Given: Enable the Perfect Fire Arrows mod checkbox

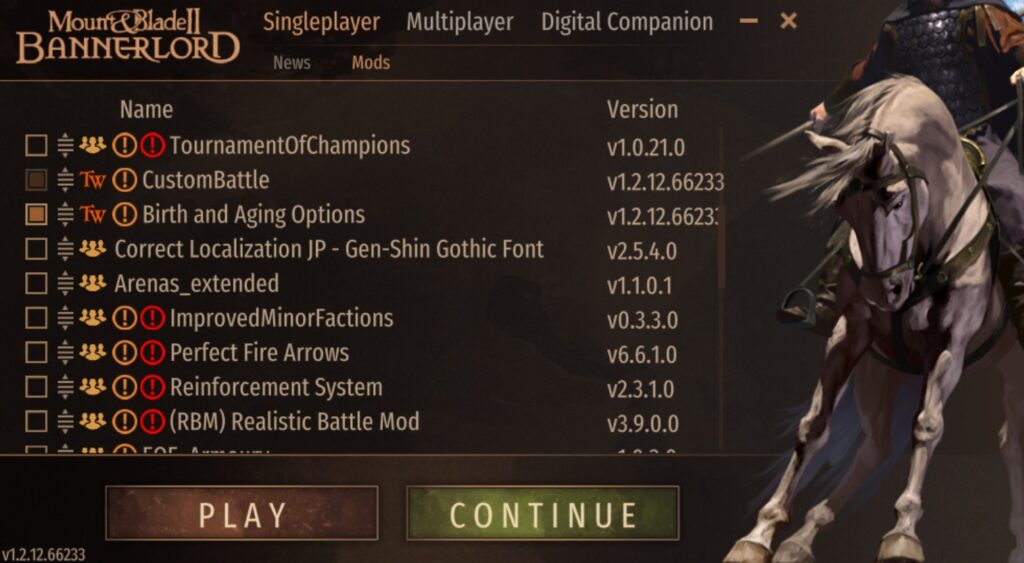Looking at the screenshot, I should 36,353.
